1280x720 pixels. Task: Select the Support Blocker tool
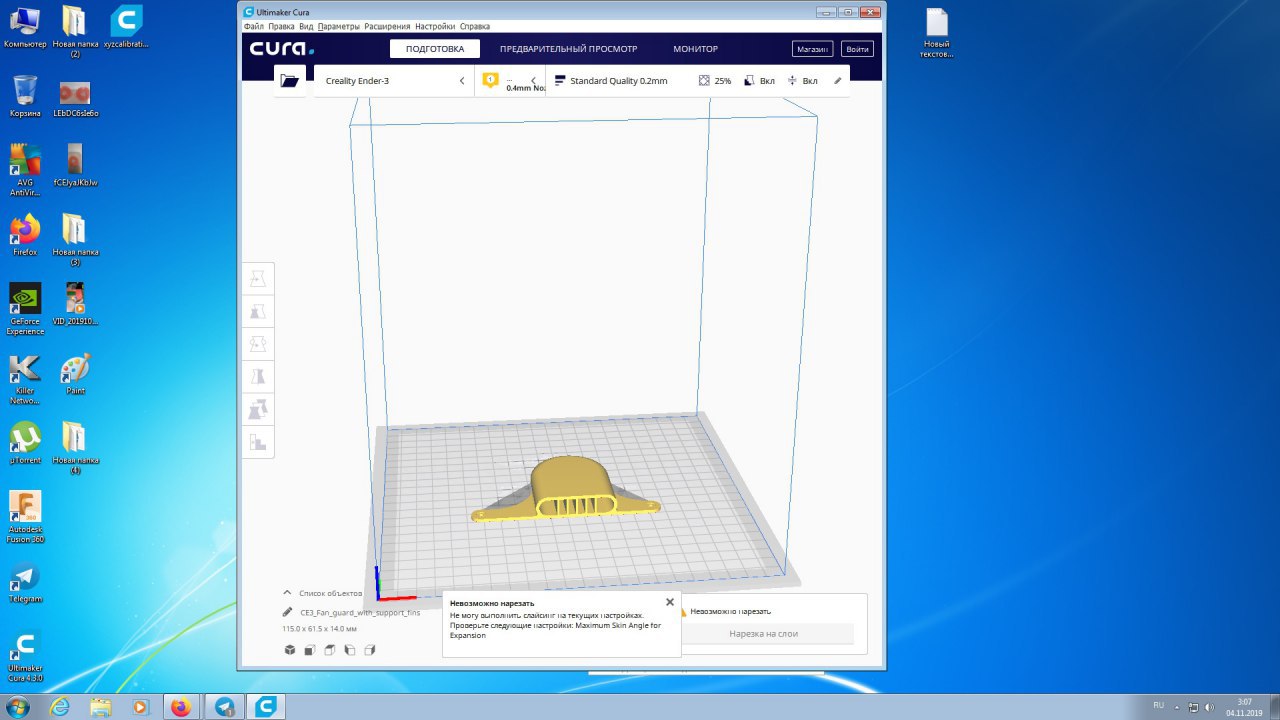click(258, 442)
